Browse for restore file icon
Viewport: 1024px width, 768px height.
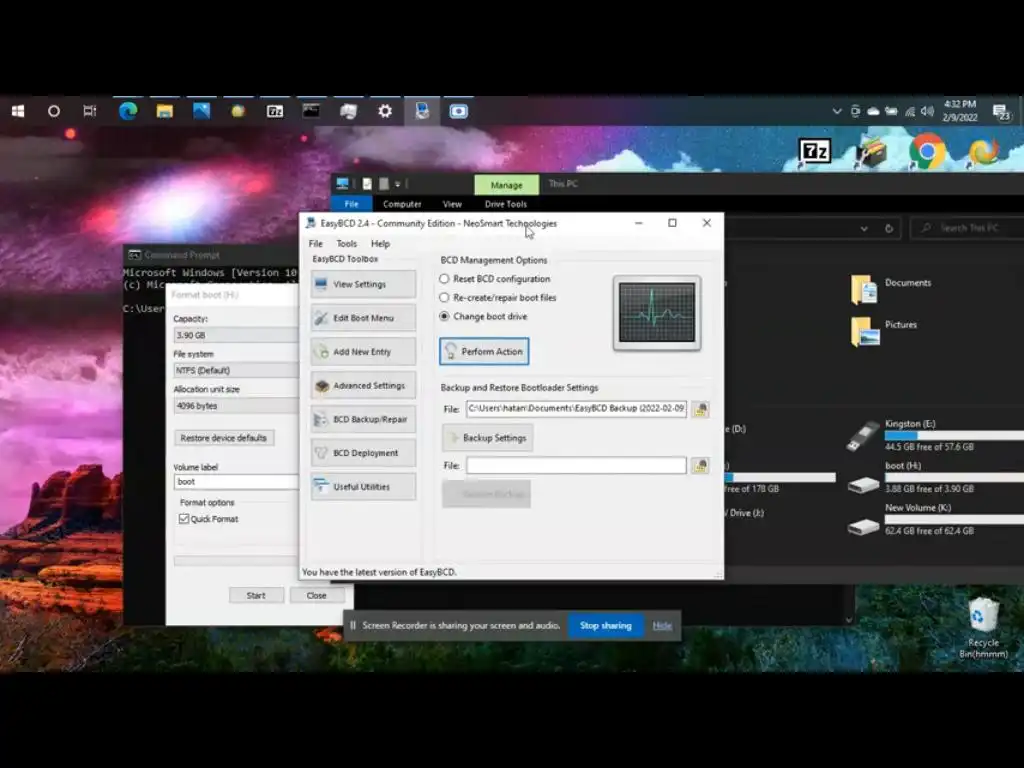point(700,466)
